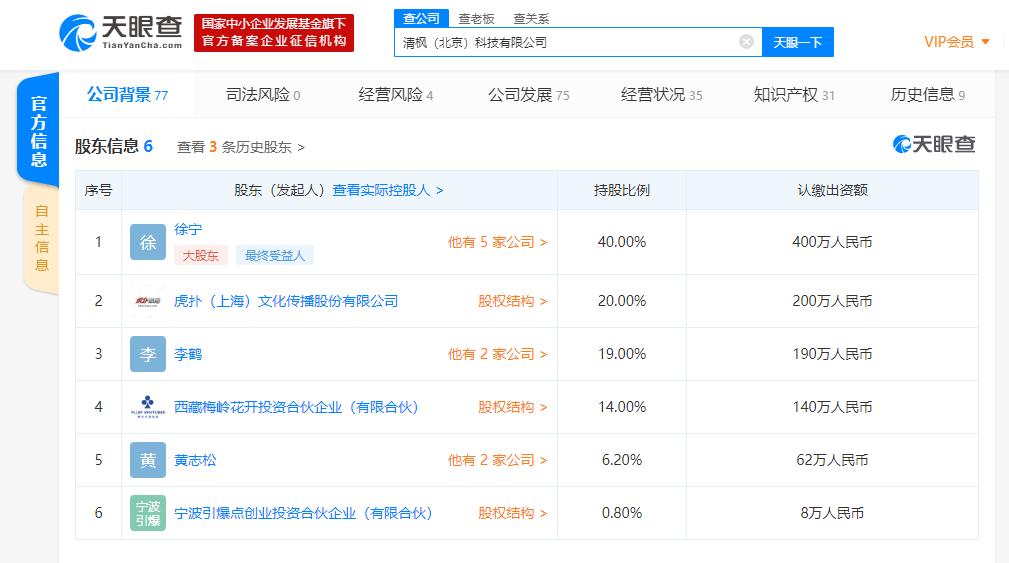The image size is (1009, 563).
Task: Select the 查老板 search tab
Action: click(x=476, y=19)
